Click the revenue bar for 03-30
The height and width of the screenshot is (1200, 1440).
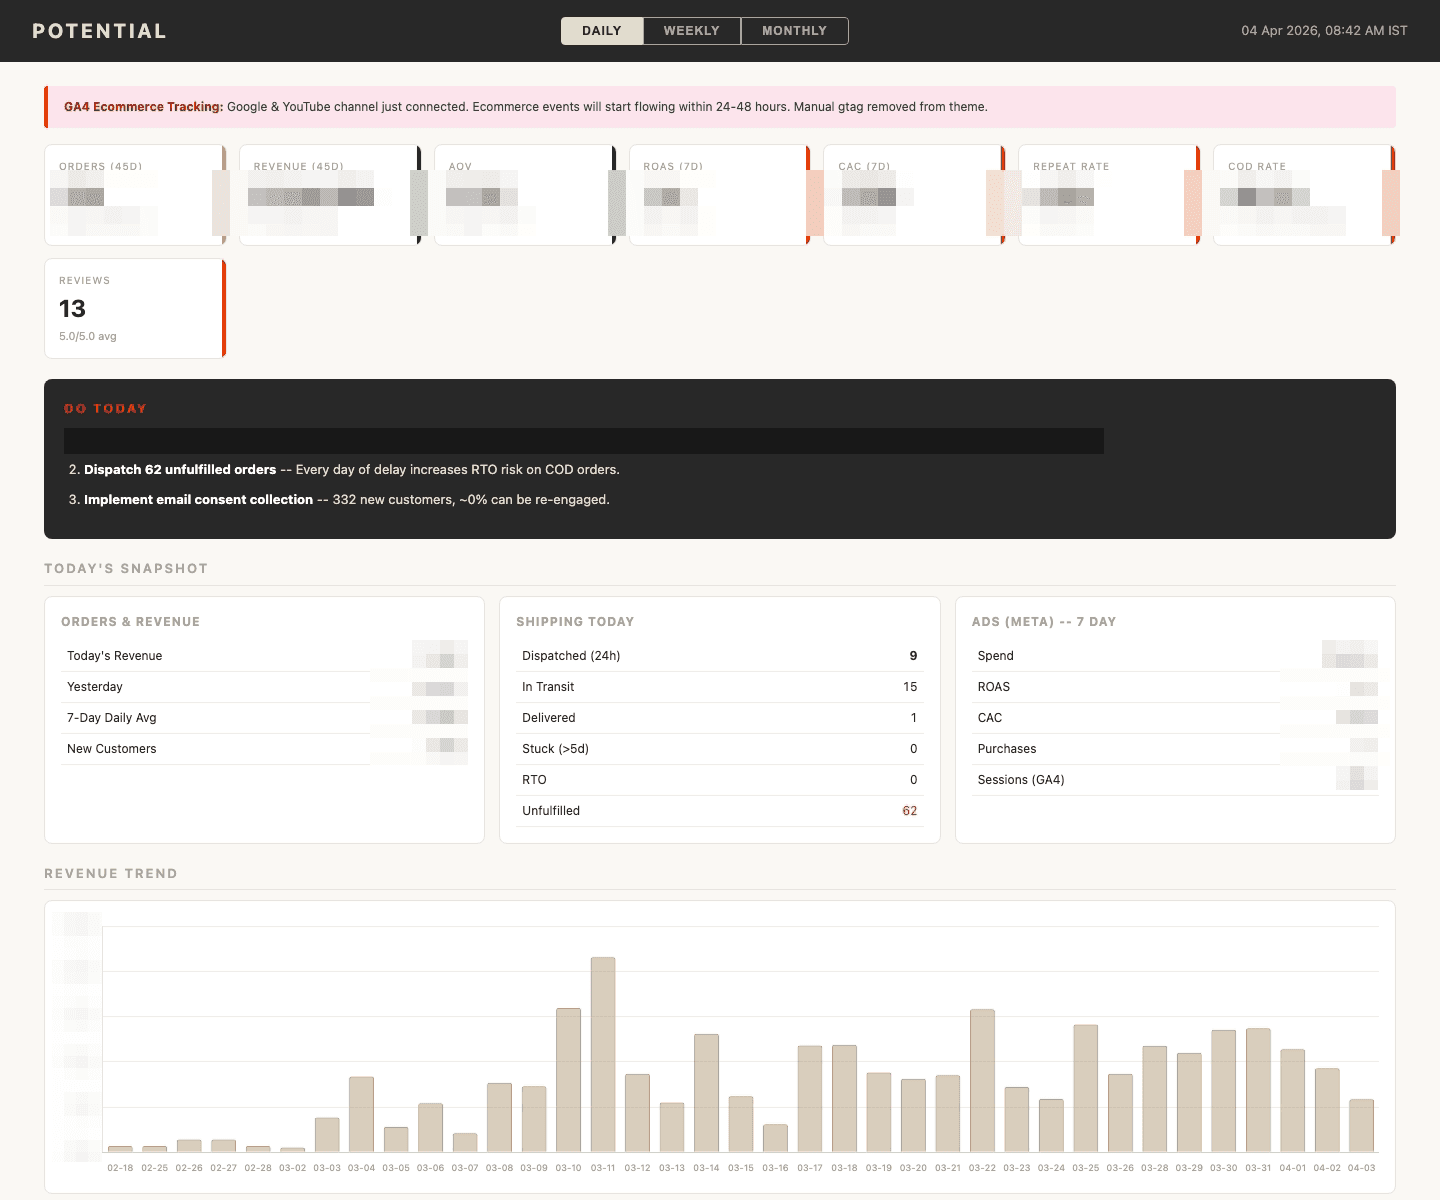coord(1224,1091)
